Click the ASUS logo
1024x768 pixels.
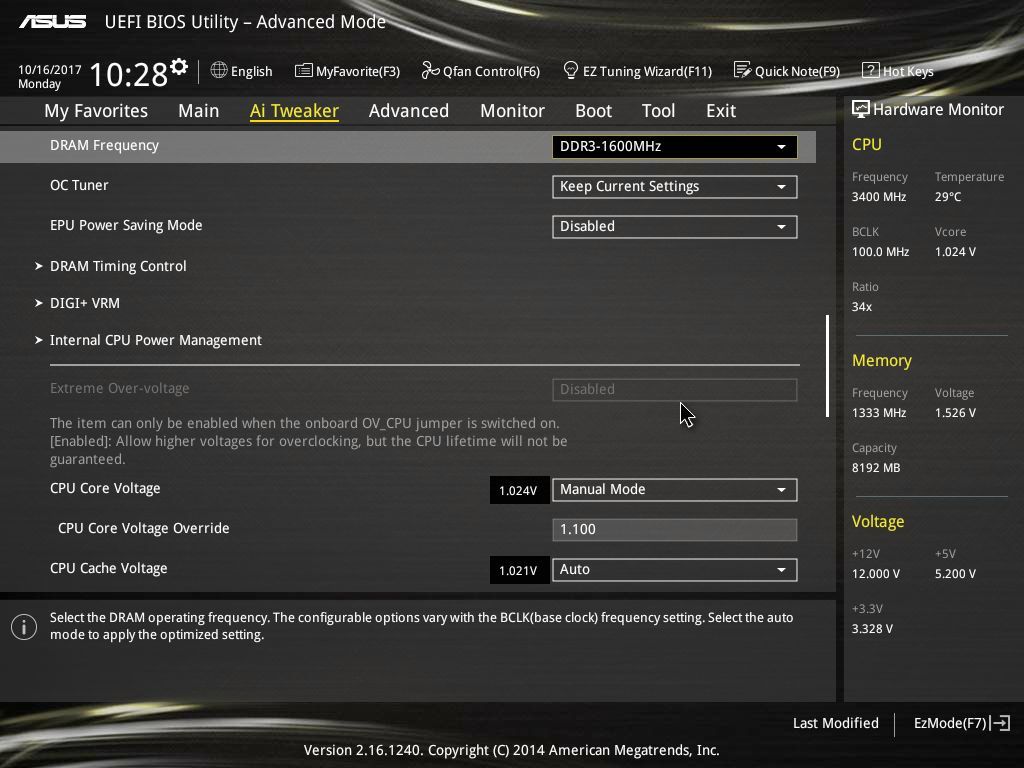point(52,22)
